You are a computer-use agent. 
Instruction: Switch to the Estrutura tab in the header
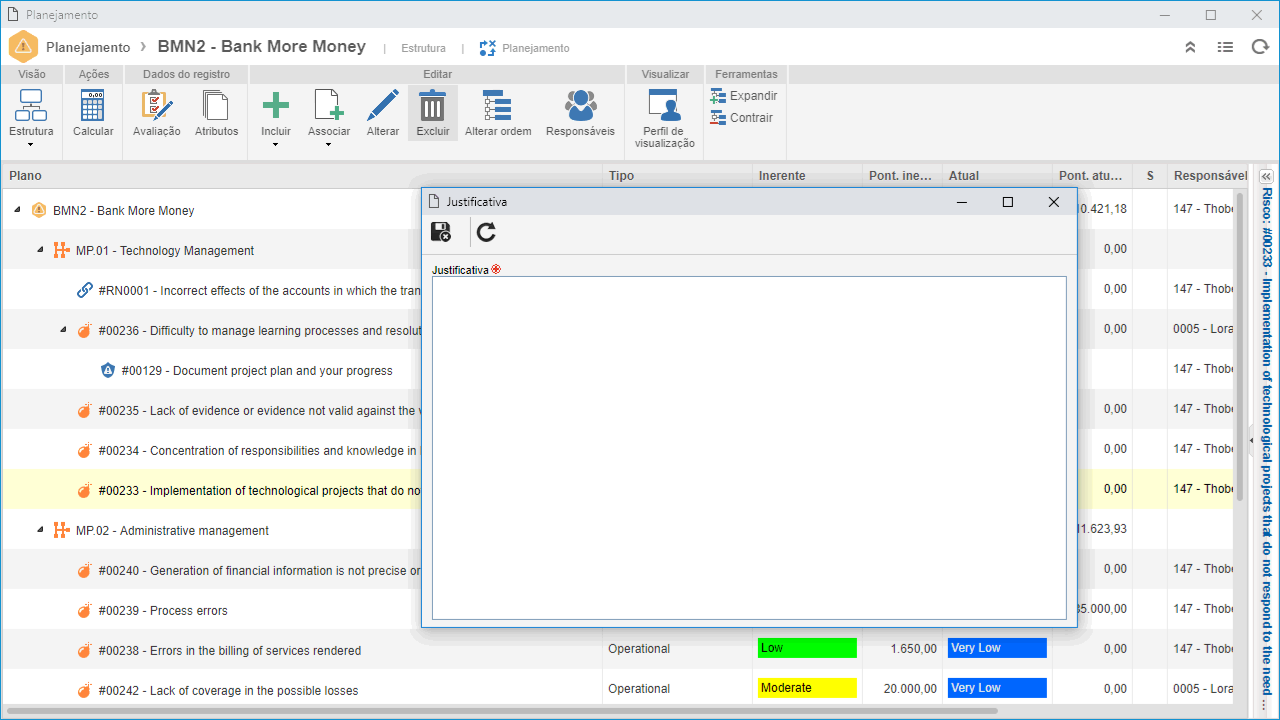(423, 48)
